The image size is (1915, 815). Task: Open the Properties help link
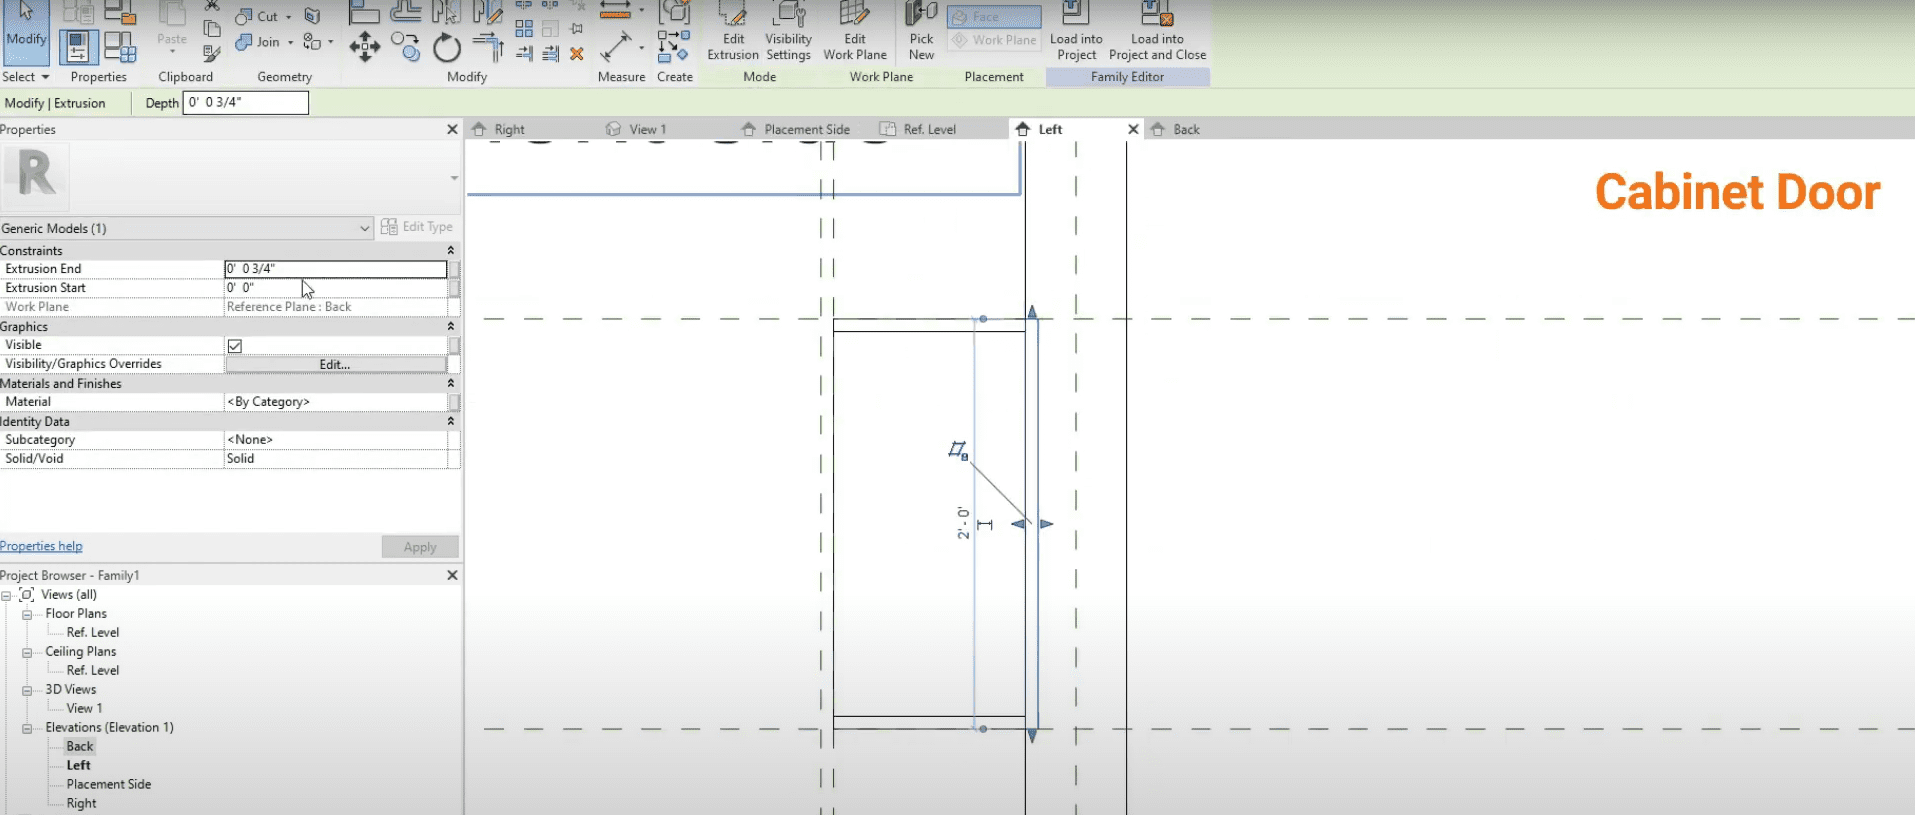coord(41,546)
